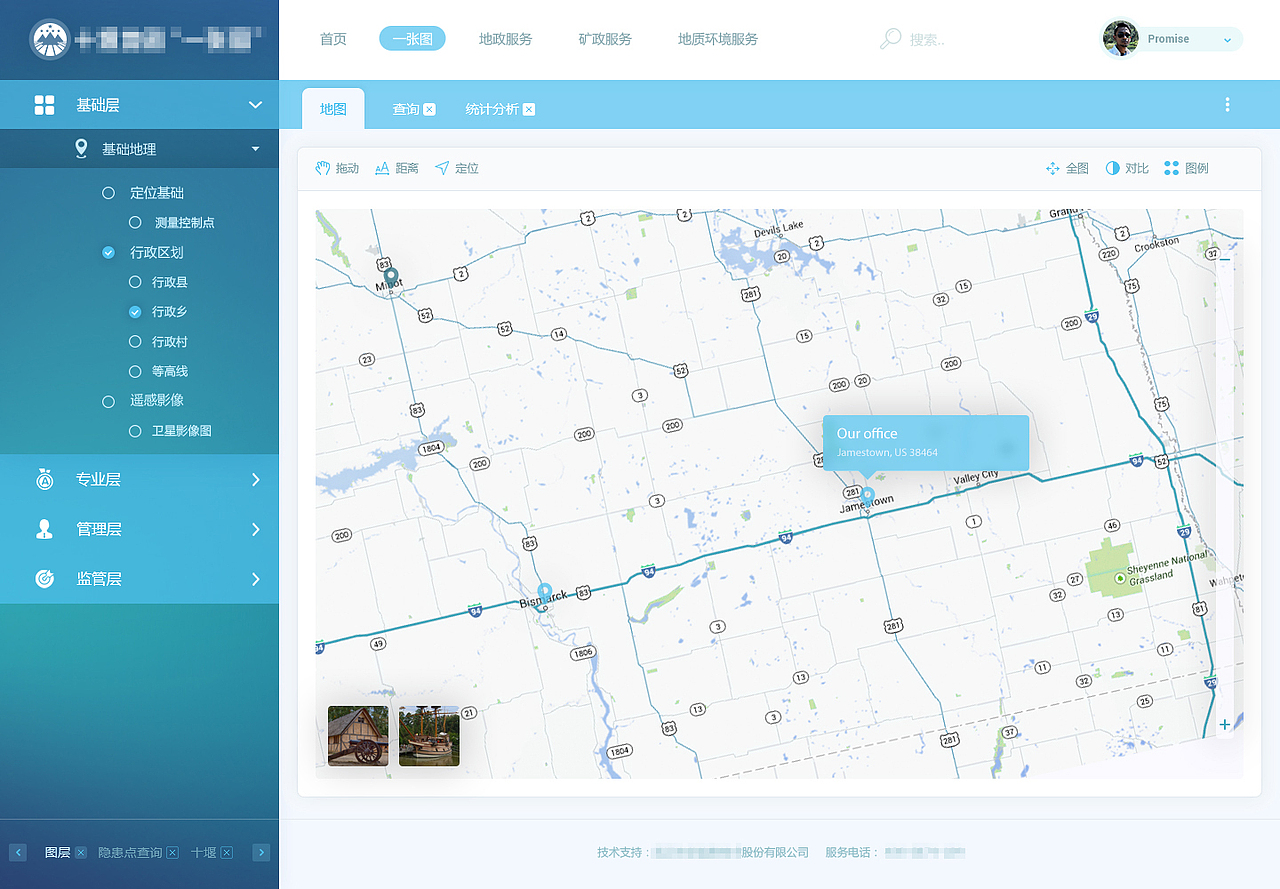Close the 隐患点查询 bottom tab
The image size is (1280, 889).
pos(173,853)
